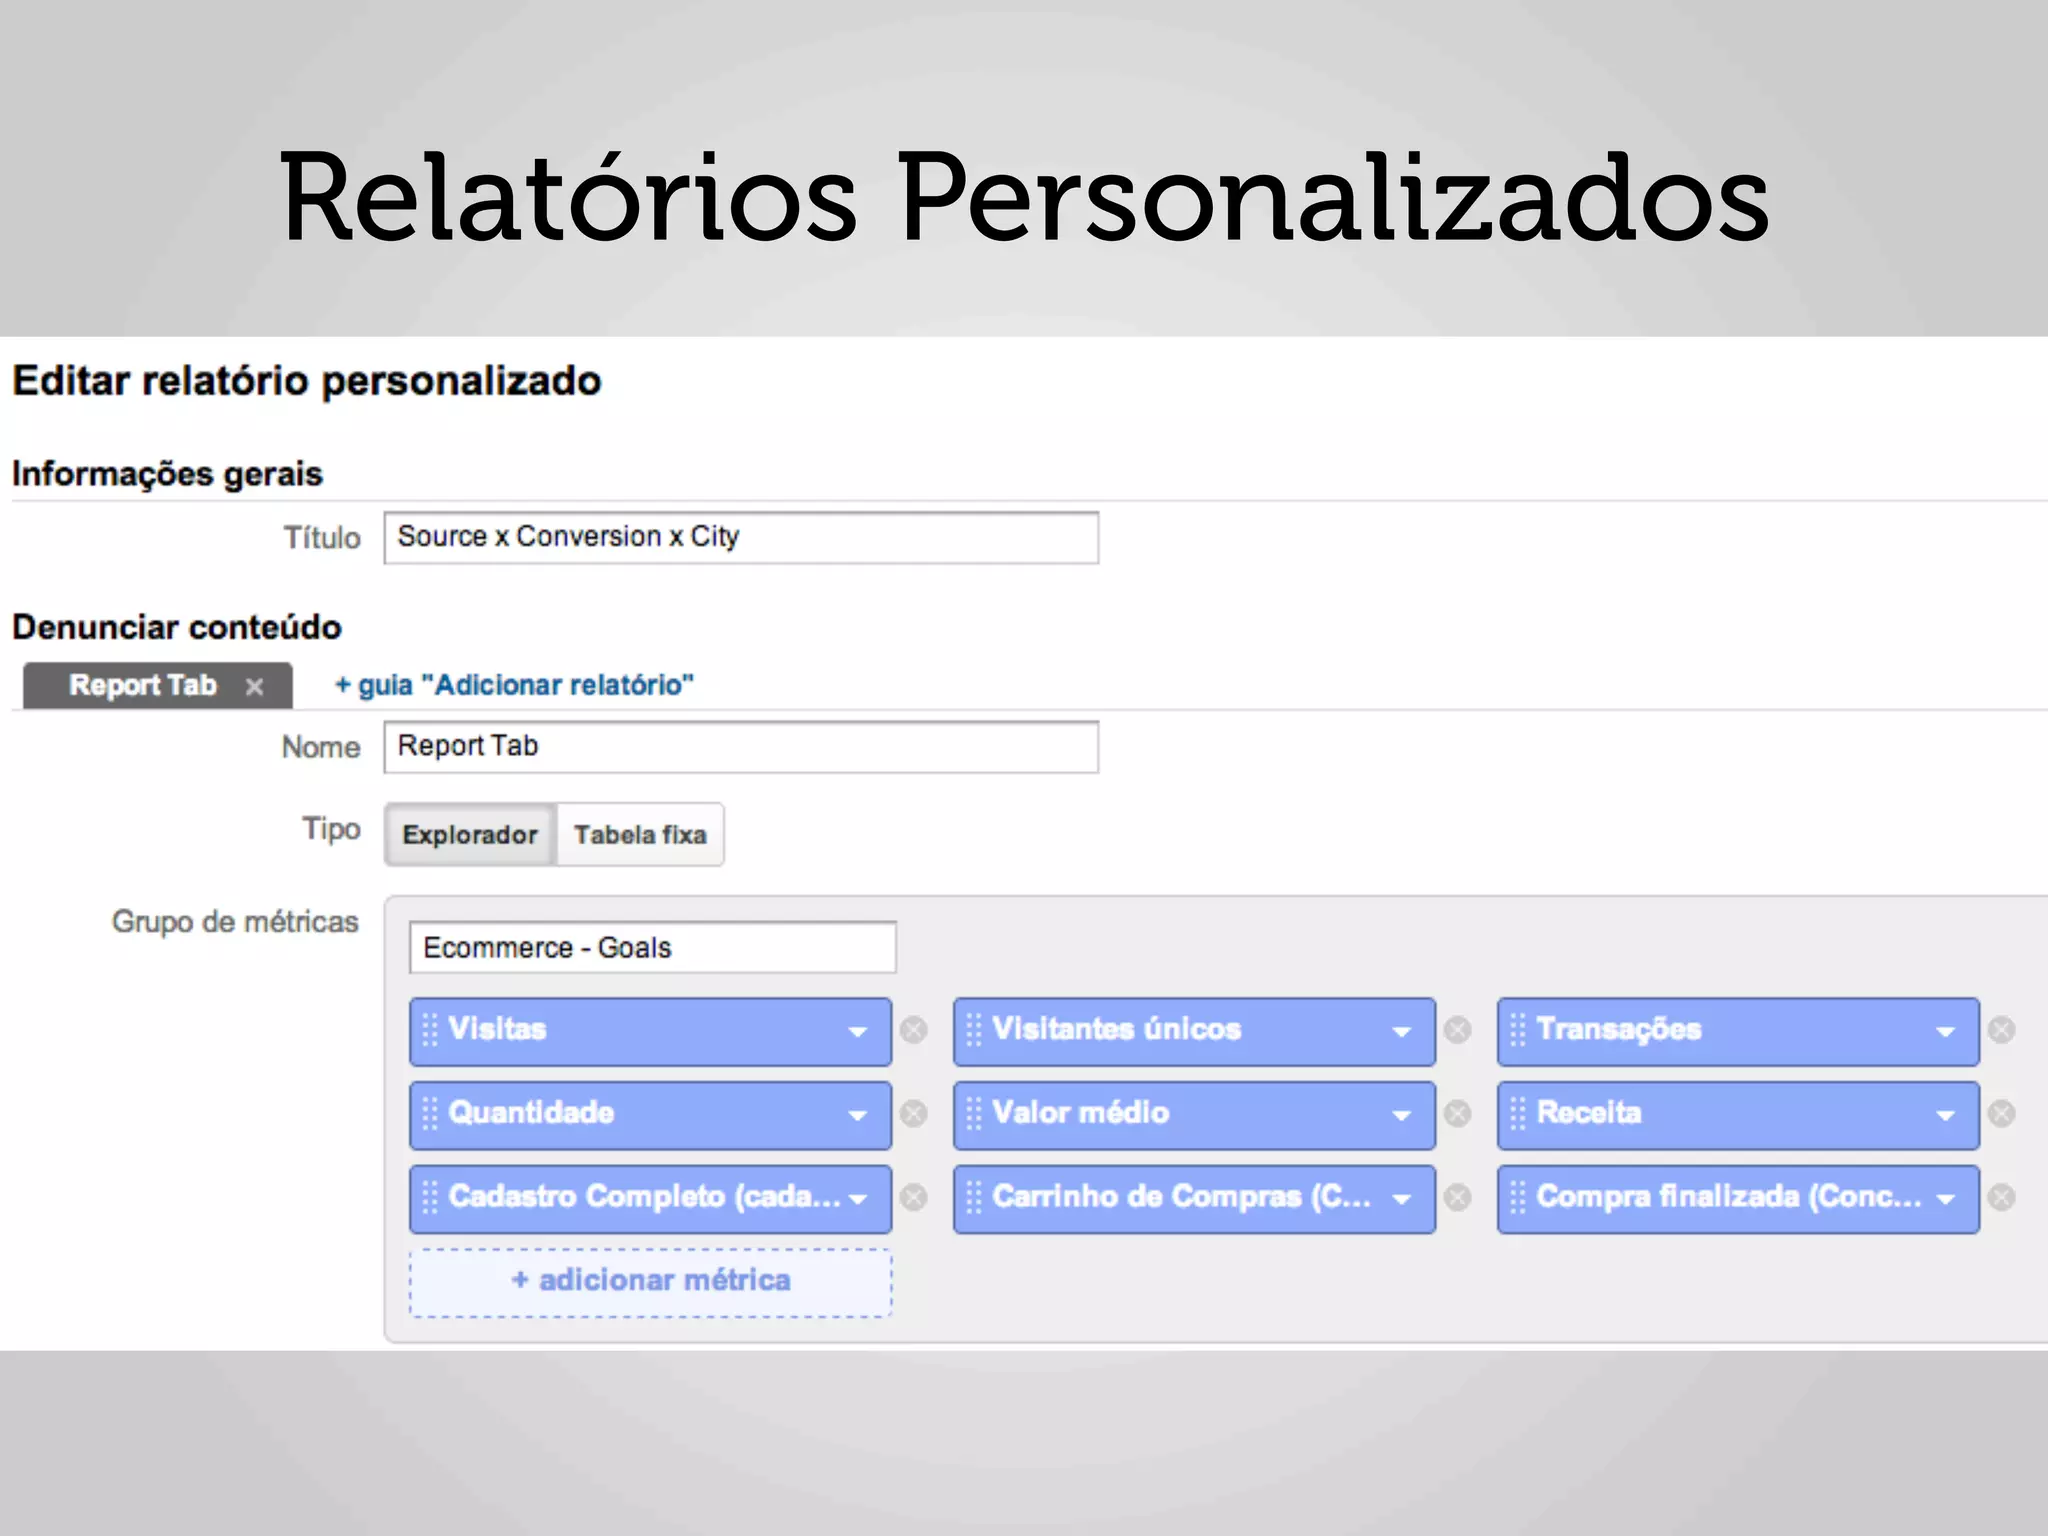The width and height of the screenshot is (2048, 1536).
Task: Remove the Compra finalizada metric
Action: pyautogui.click(x=2001, y=1197)
